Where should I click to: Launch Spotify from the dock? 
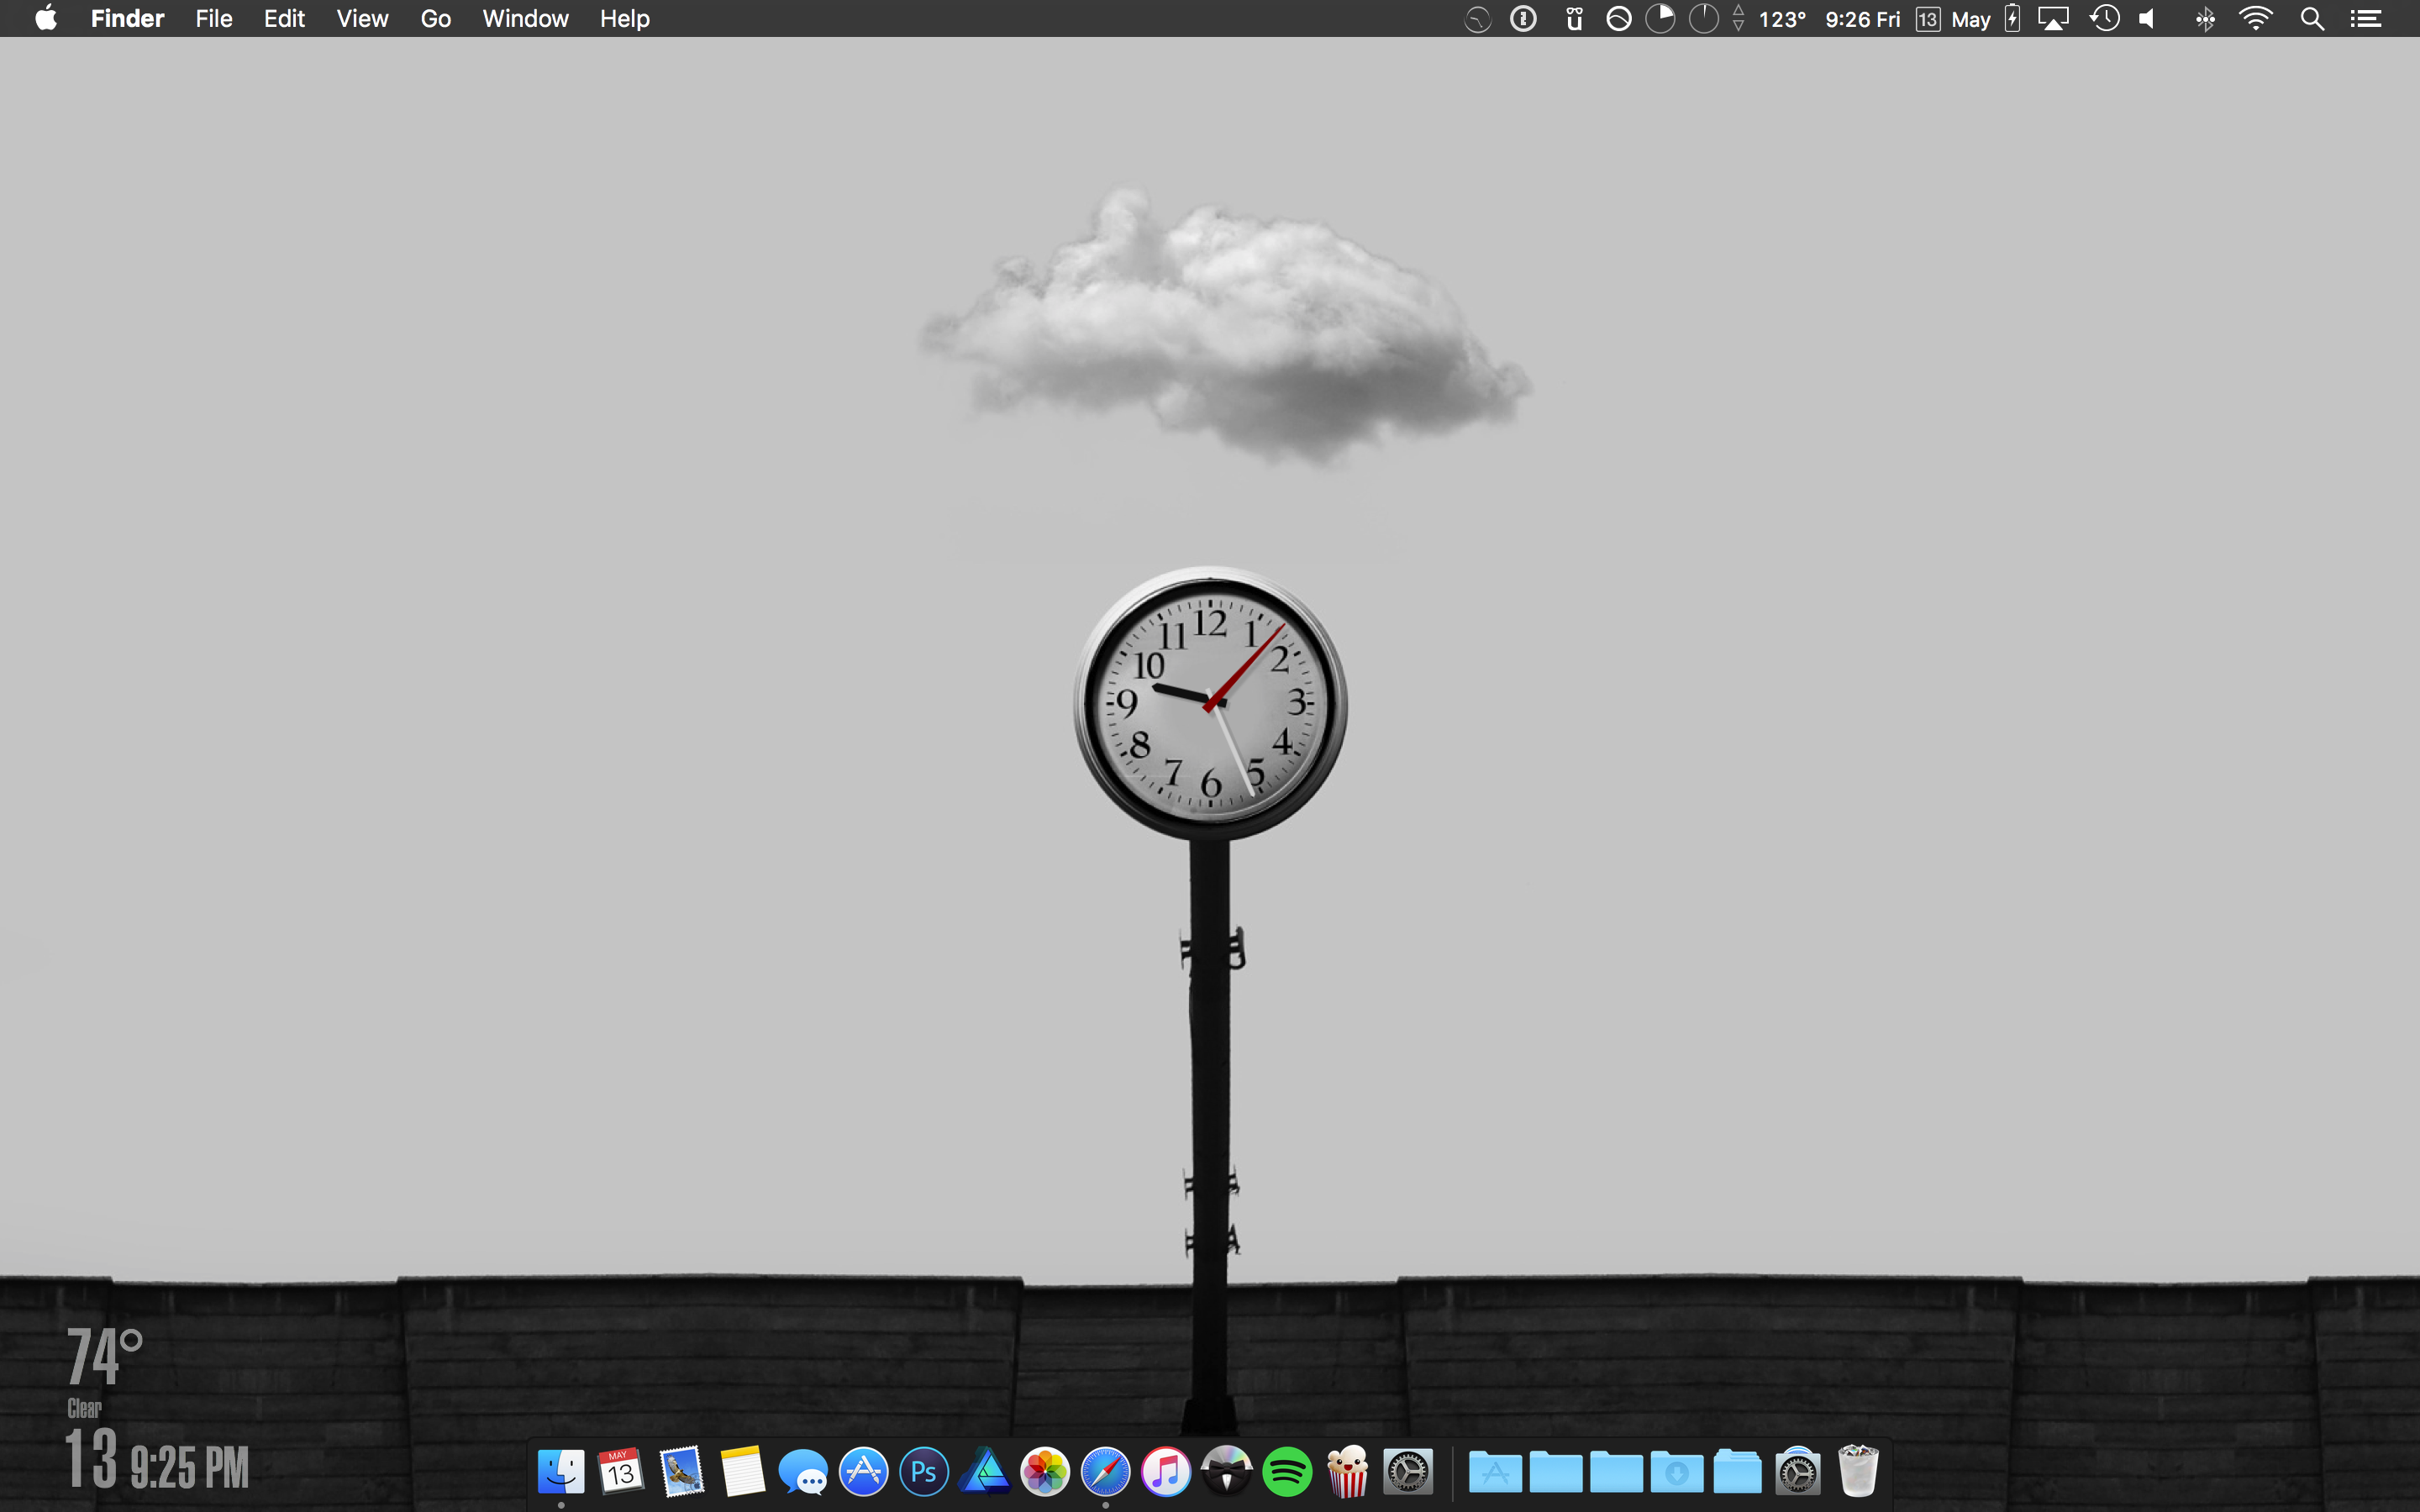pyautogui.click(x=1287, y=1472)
